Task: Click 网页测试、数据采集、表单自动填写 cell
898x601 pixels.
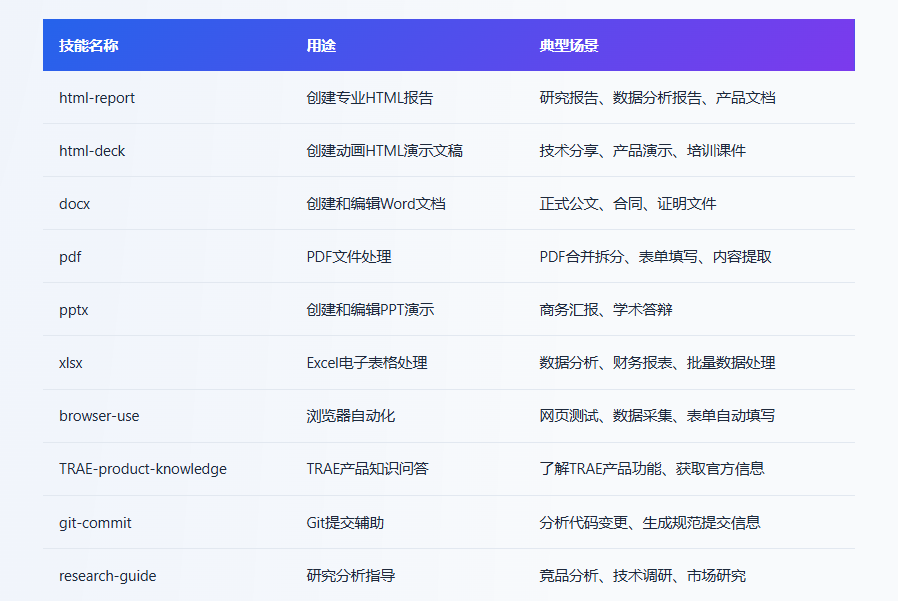Action: (x=657, y=416)
